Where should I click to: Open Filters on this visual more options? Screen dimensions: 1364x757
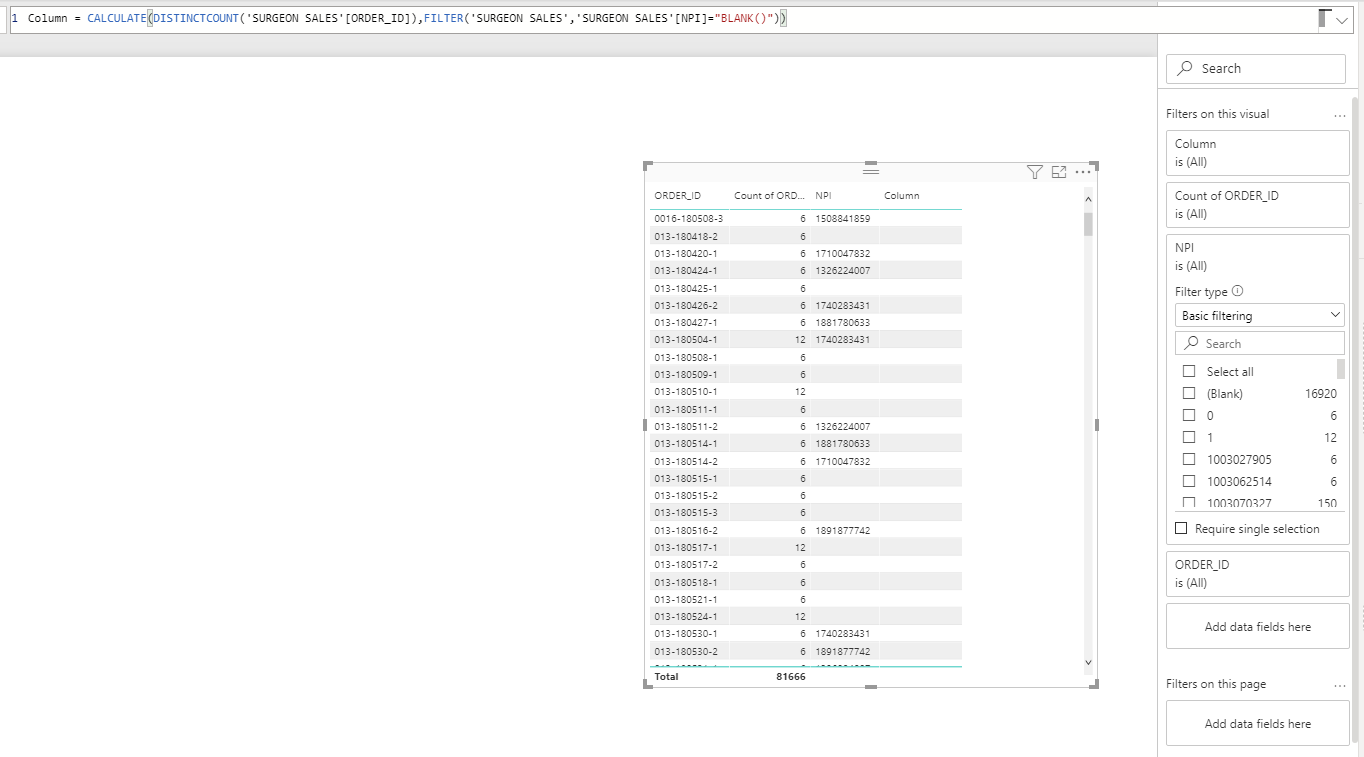(1340, 115)
